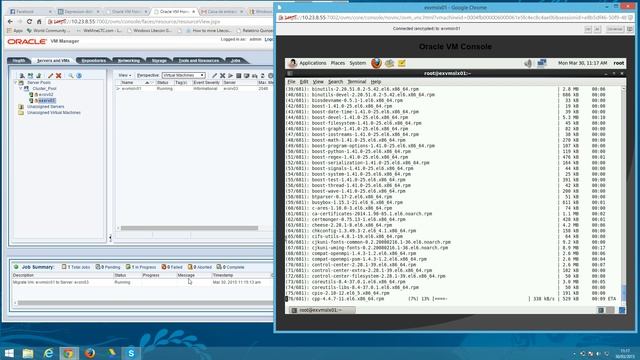Click the Create Server Pool icon
The image size is (640, 360).
tap(30, 76)
